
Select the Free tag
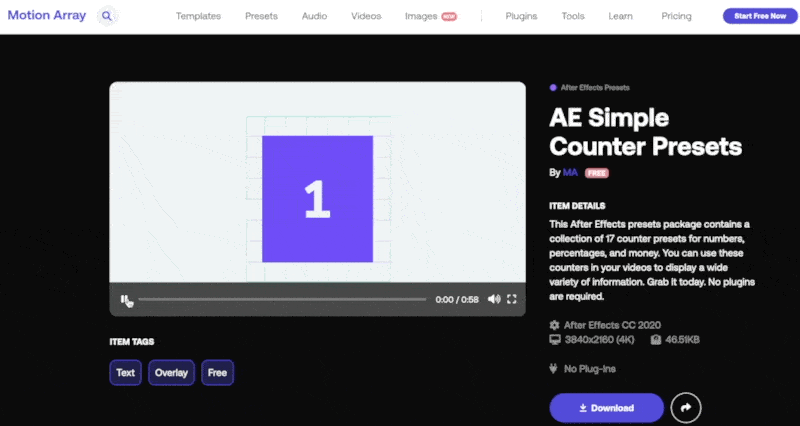[x=217, y=372]
